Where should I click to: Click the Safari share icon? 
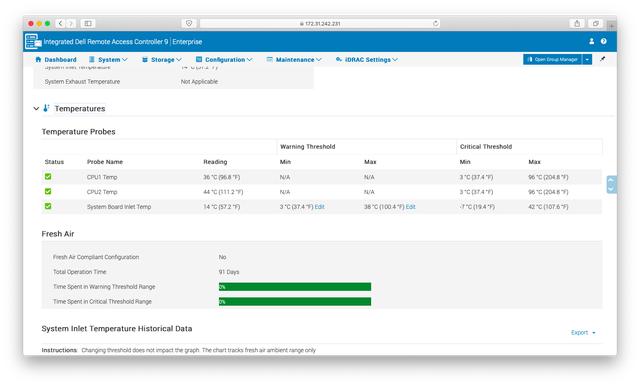click(577, 23)
